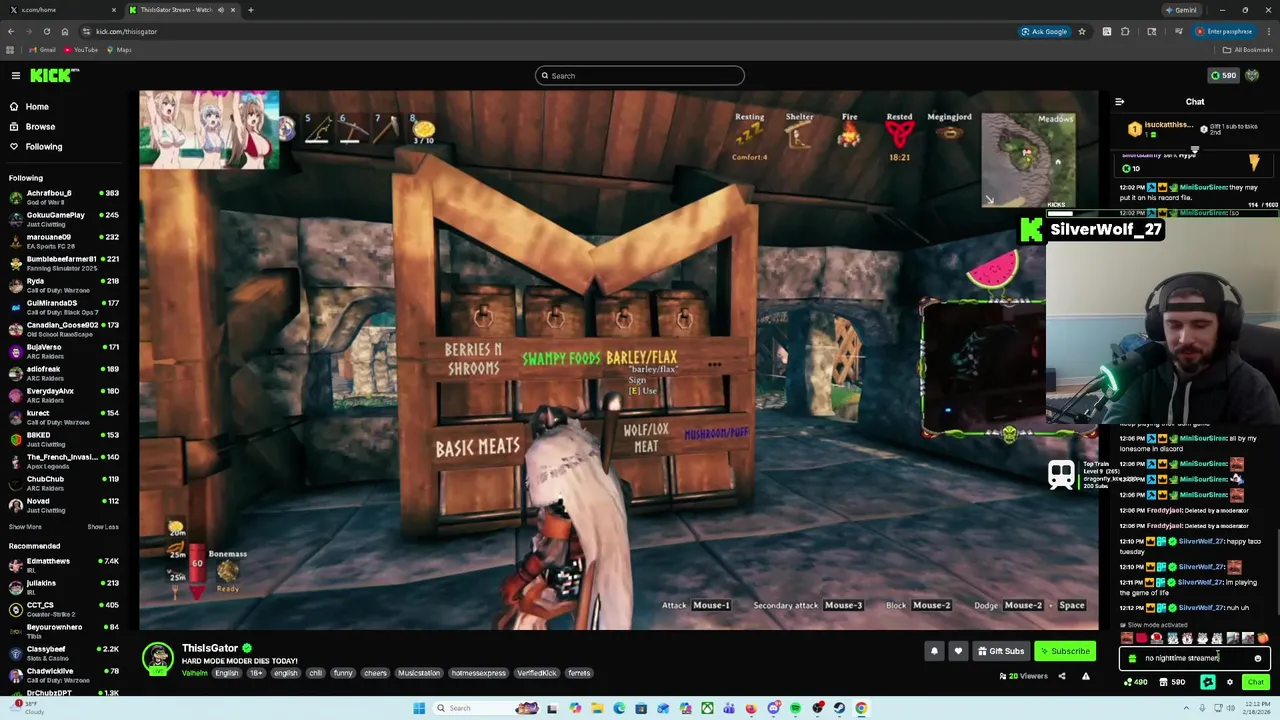Open the Achrafbou_6 channel

point(64,197)
